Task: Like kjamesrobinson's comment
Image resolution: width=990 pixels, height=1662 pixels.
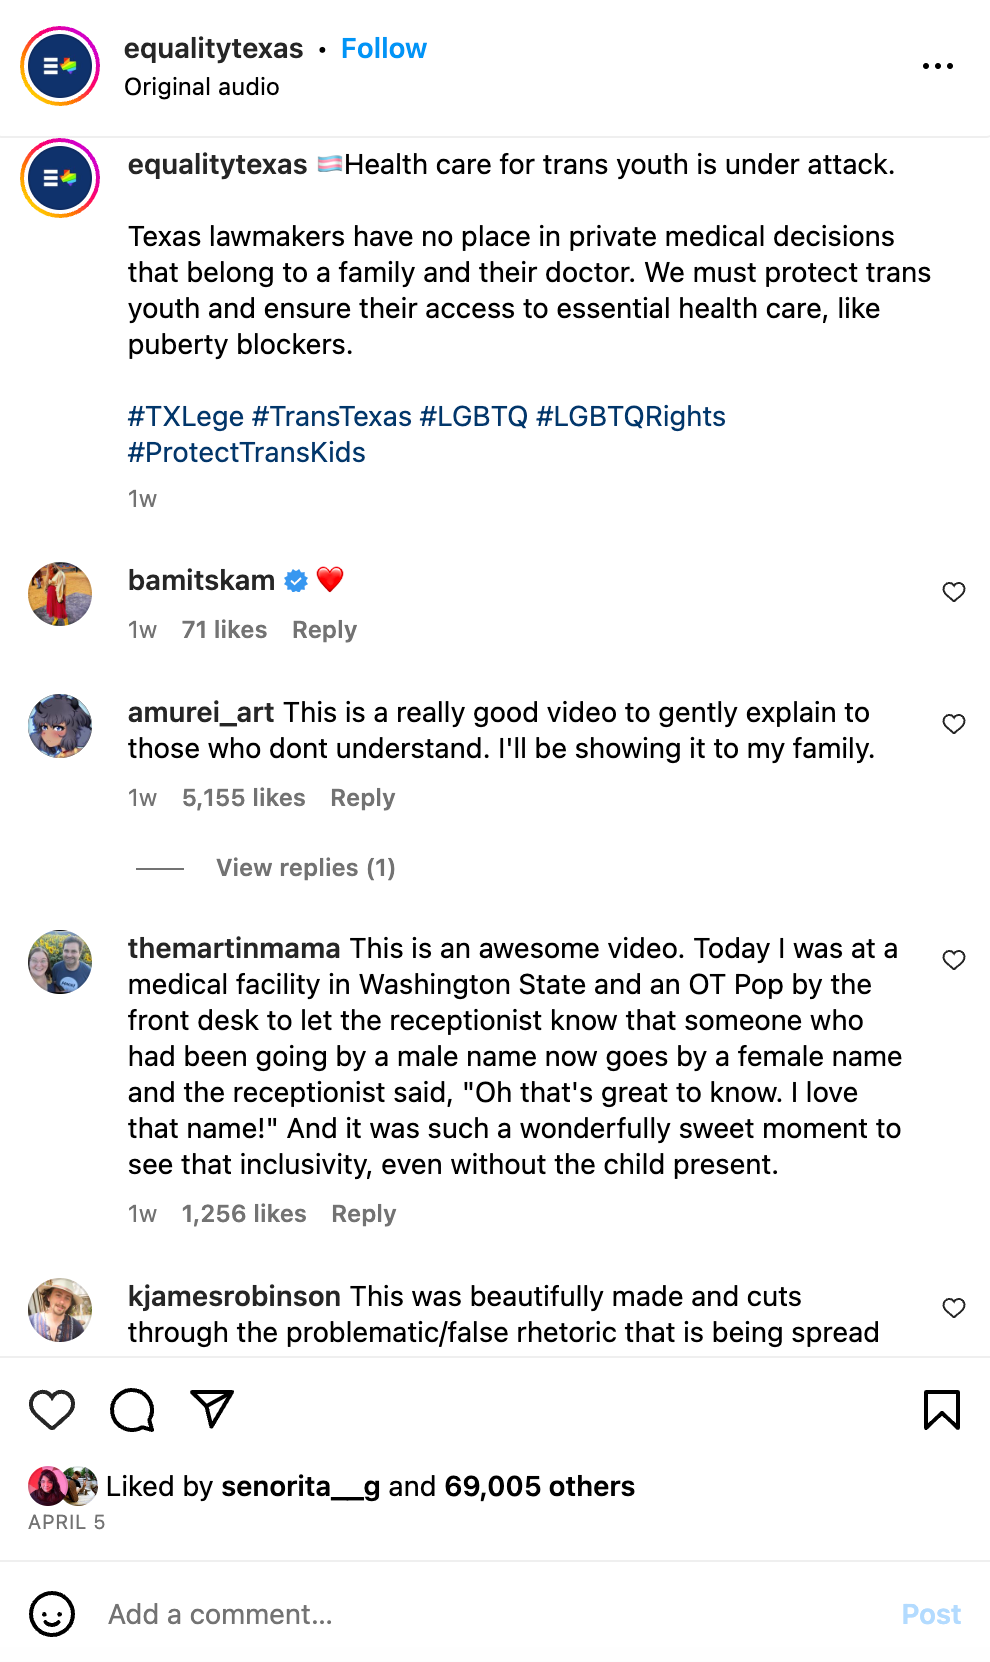Action: tap(954, 1308)
